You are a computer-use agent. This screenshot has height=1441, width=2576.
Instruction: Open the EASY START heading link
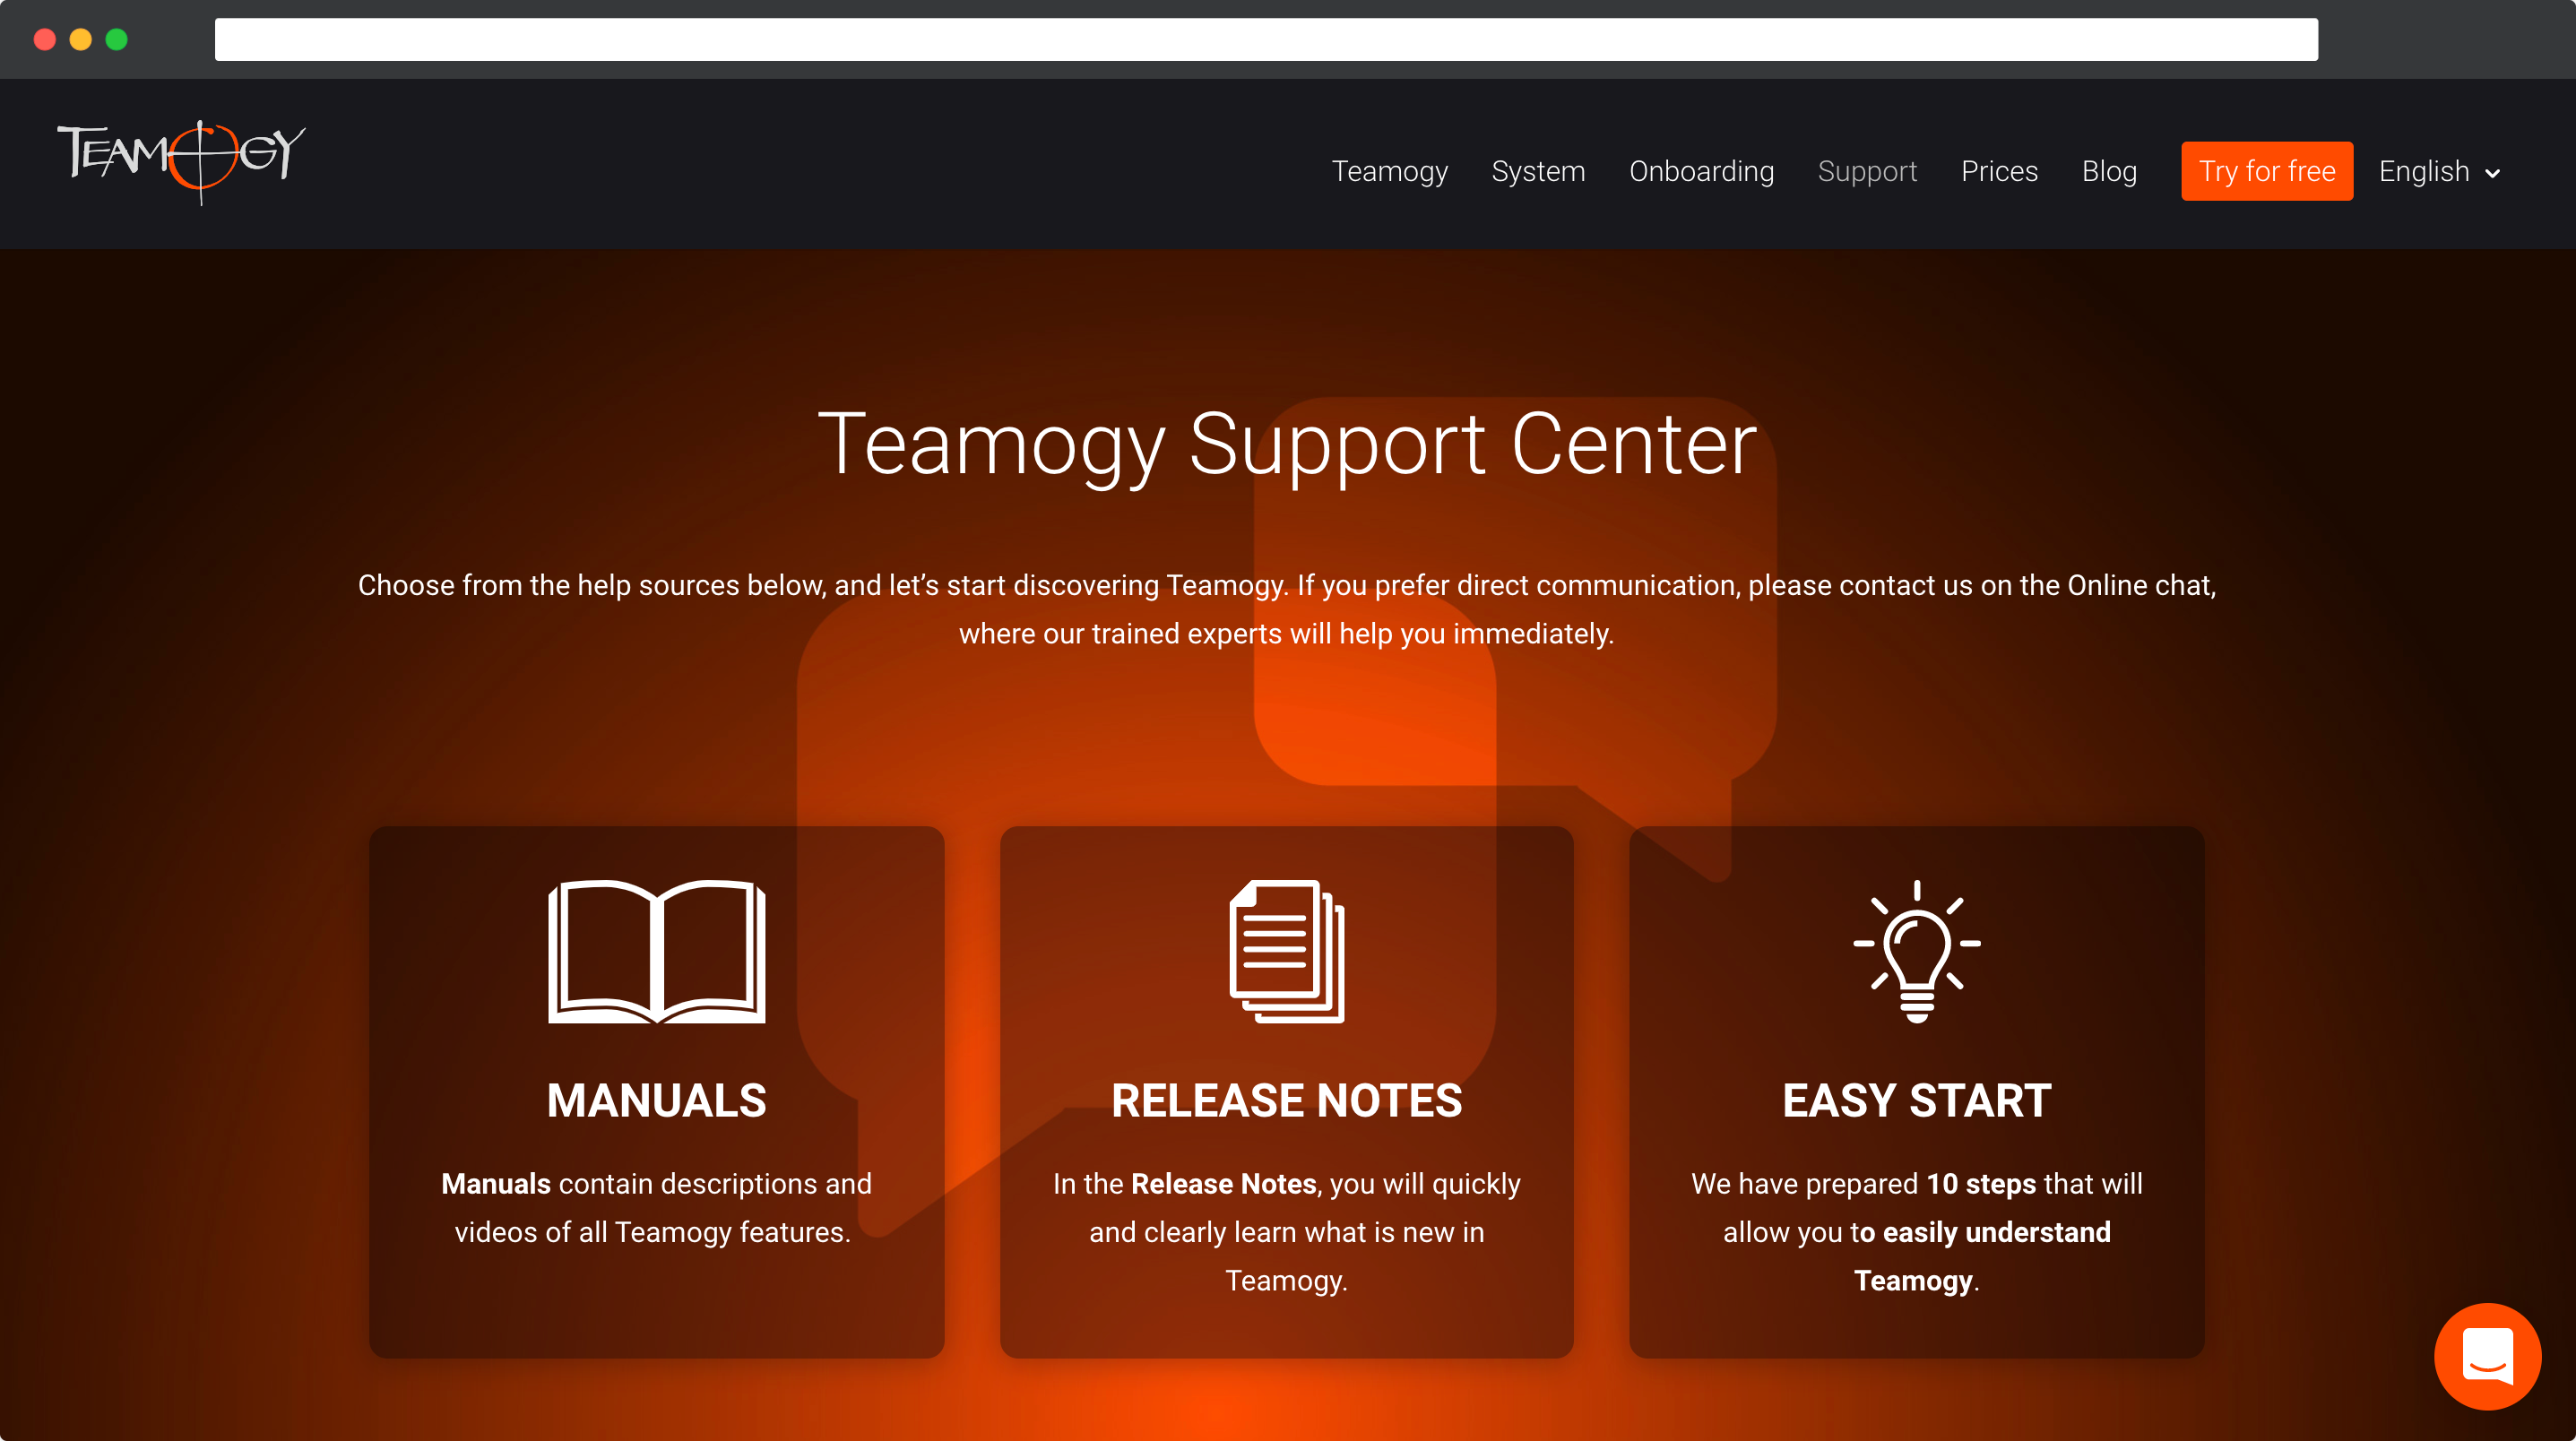click(1917, 1100)
